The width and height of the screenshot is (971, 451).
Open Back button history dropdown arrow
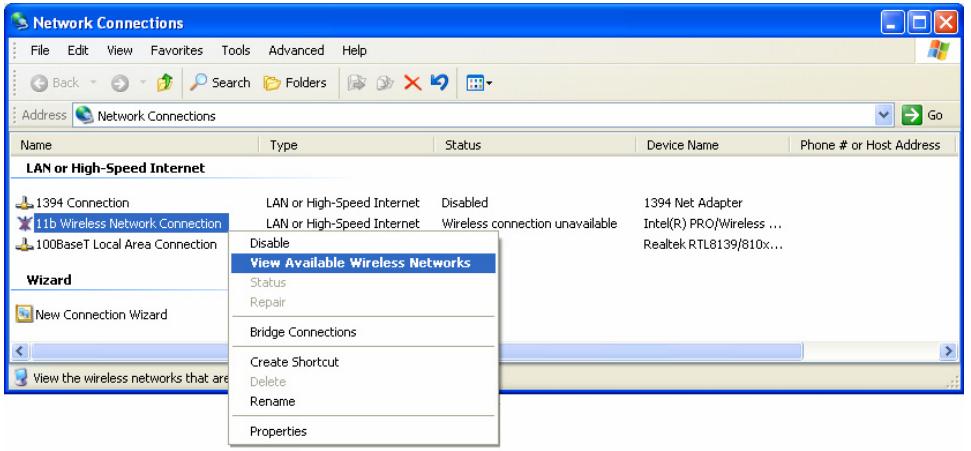(x=94, y=82)
